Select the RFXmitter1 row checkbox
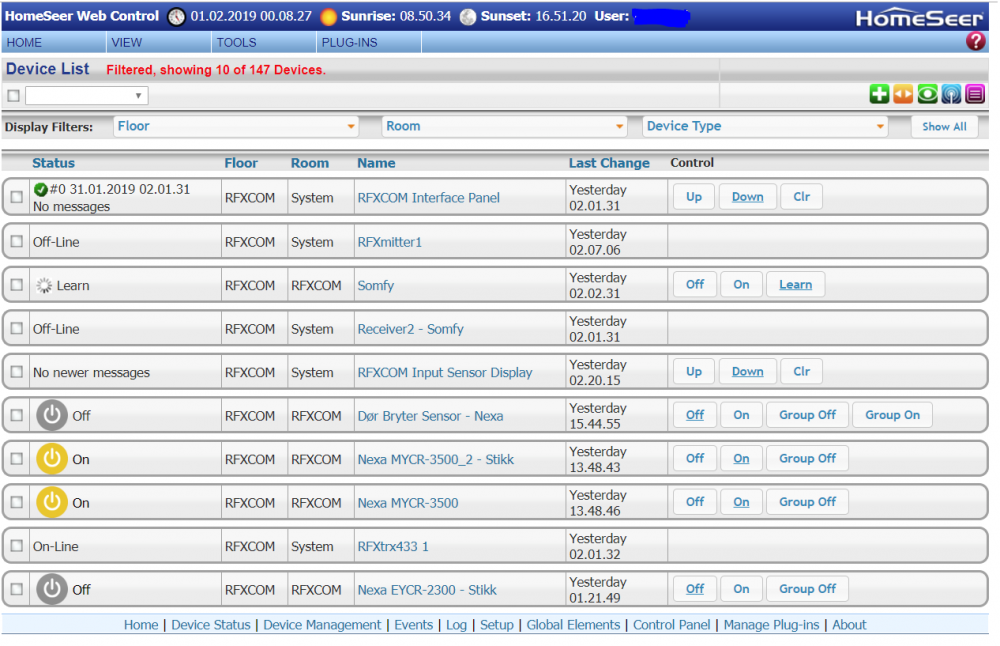This screenshot has height=646, width=1000. [16, 242]
